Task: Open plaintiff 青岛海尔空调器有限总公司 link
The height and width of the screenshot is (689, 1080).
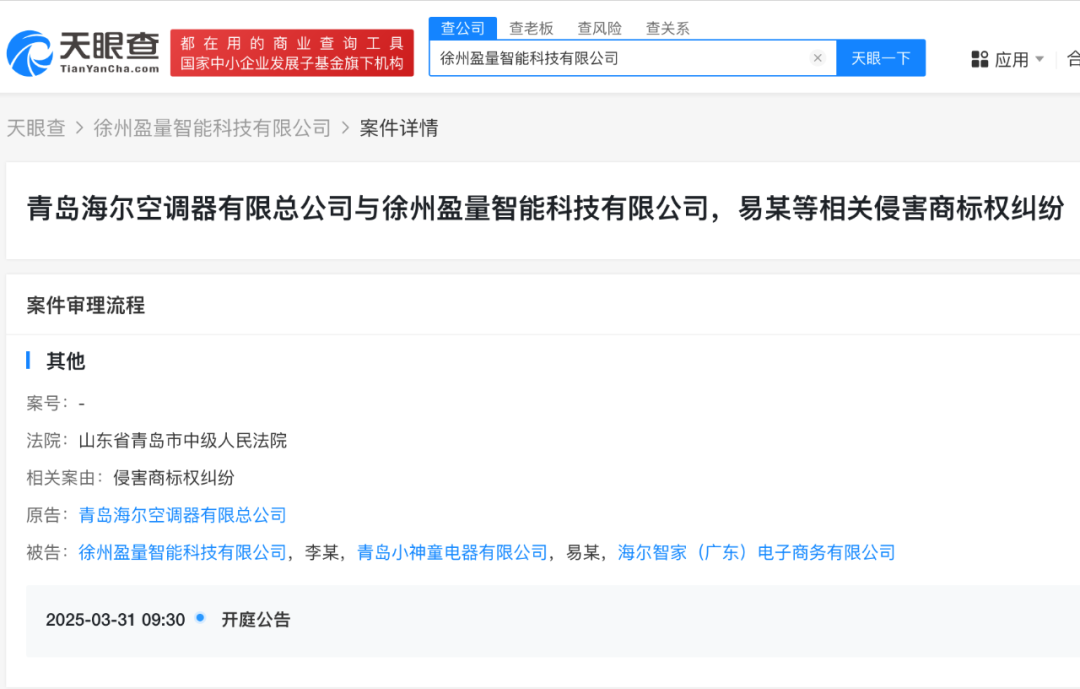Action: click(x=183, y=515)
